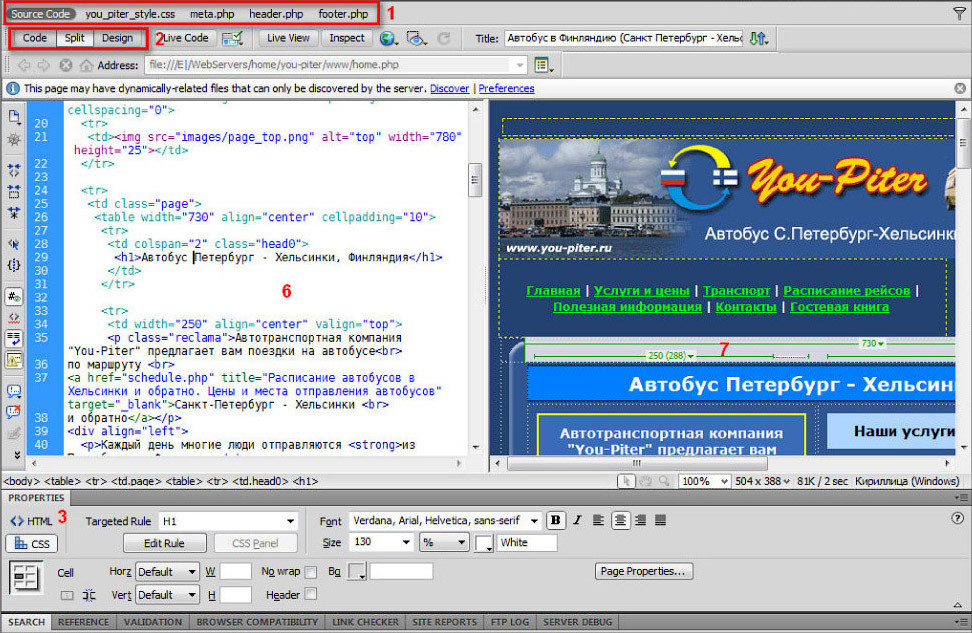Viewport: 972px width, 633px height.
Task: Click the Balance Braces icon
Action: (x=15, y=265)
